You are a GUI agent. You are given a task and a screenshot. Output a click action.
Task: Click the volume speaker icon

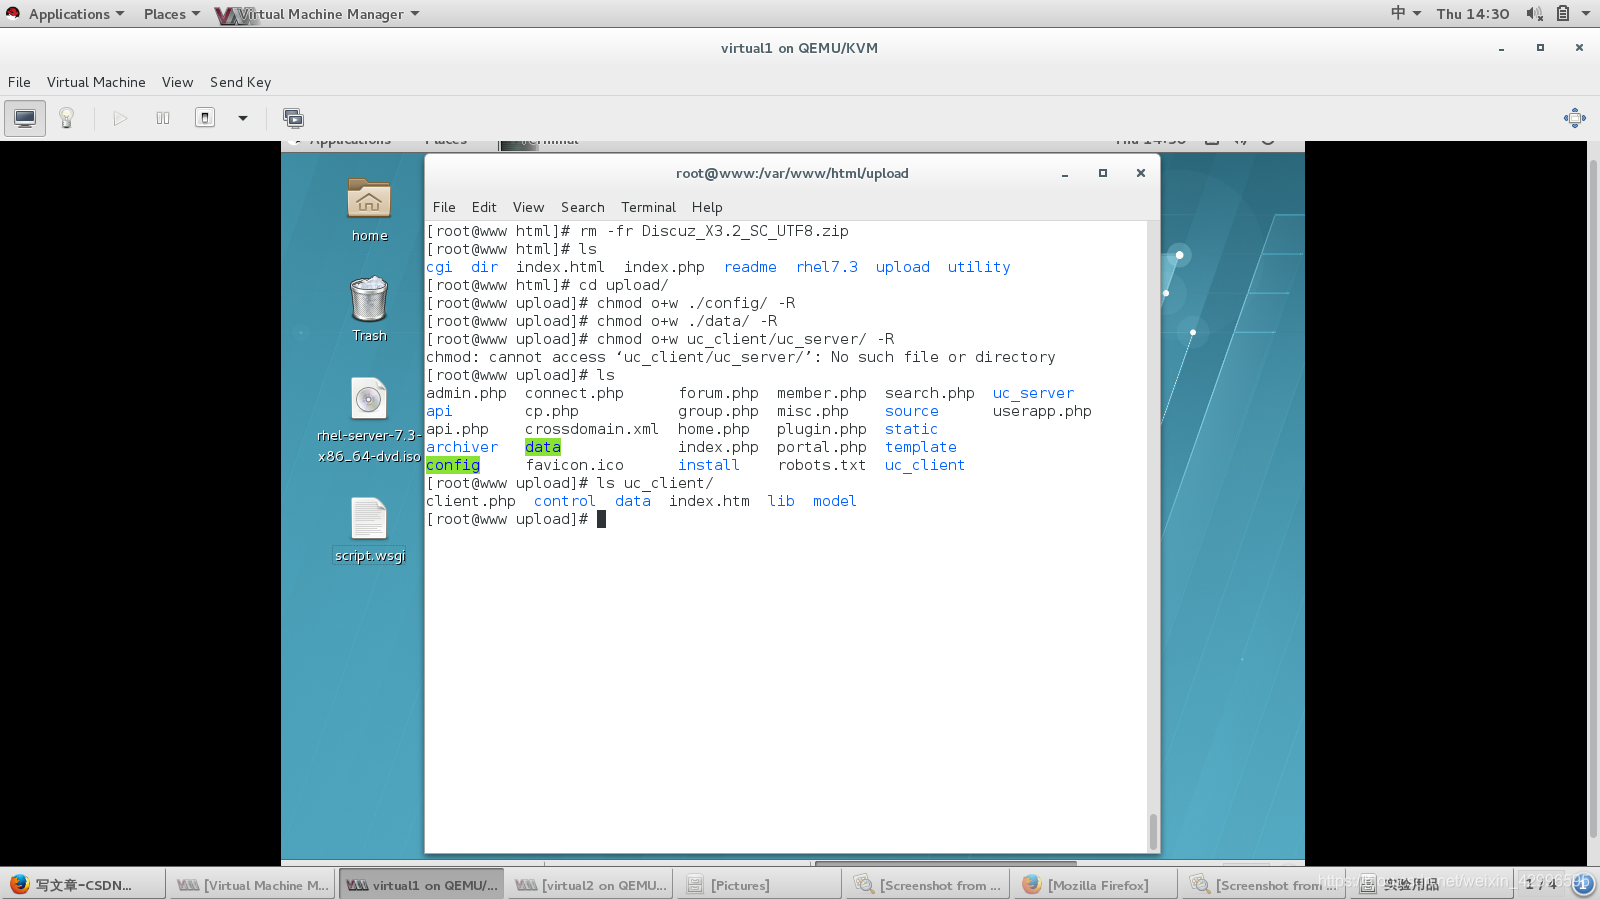coord(1534,14)
